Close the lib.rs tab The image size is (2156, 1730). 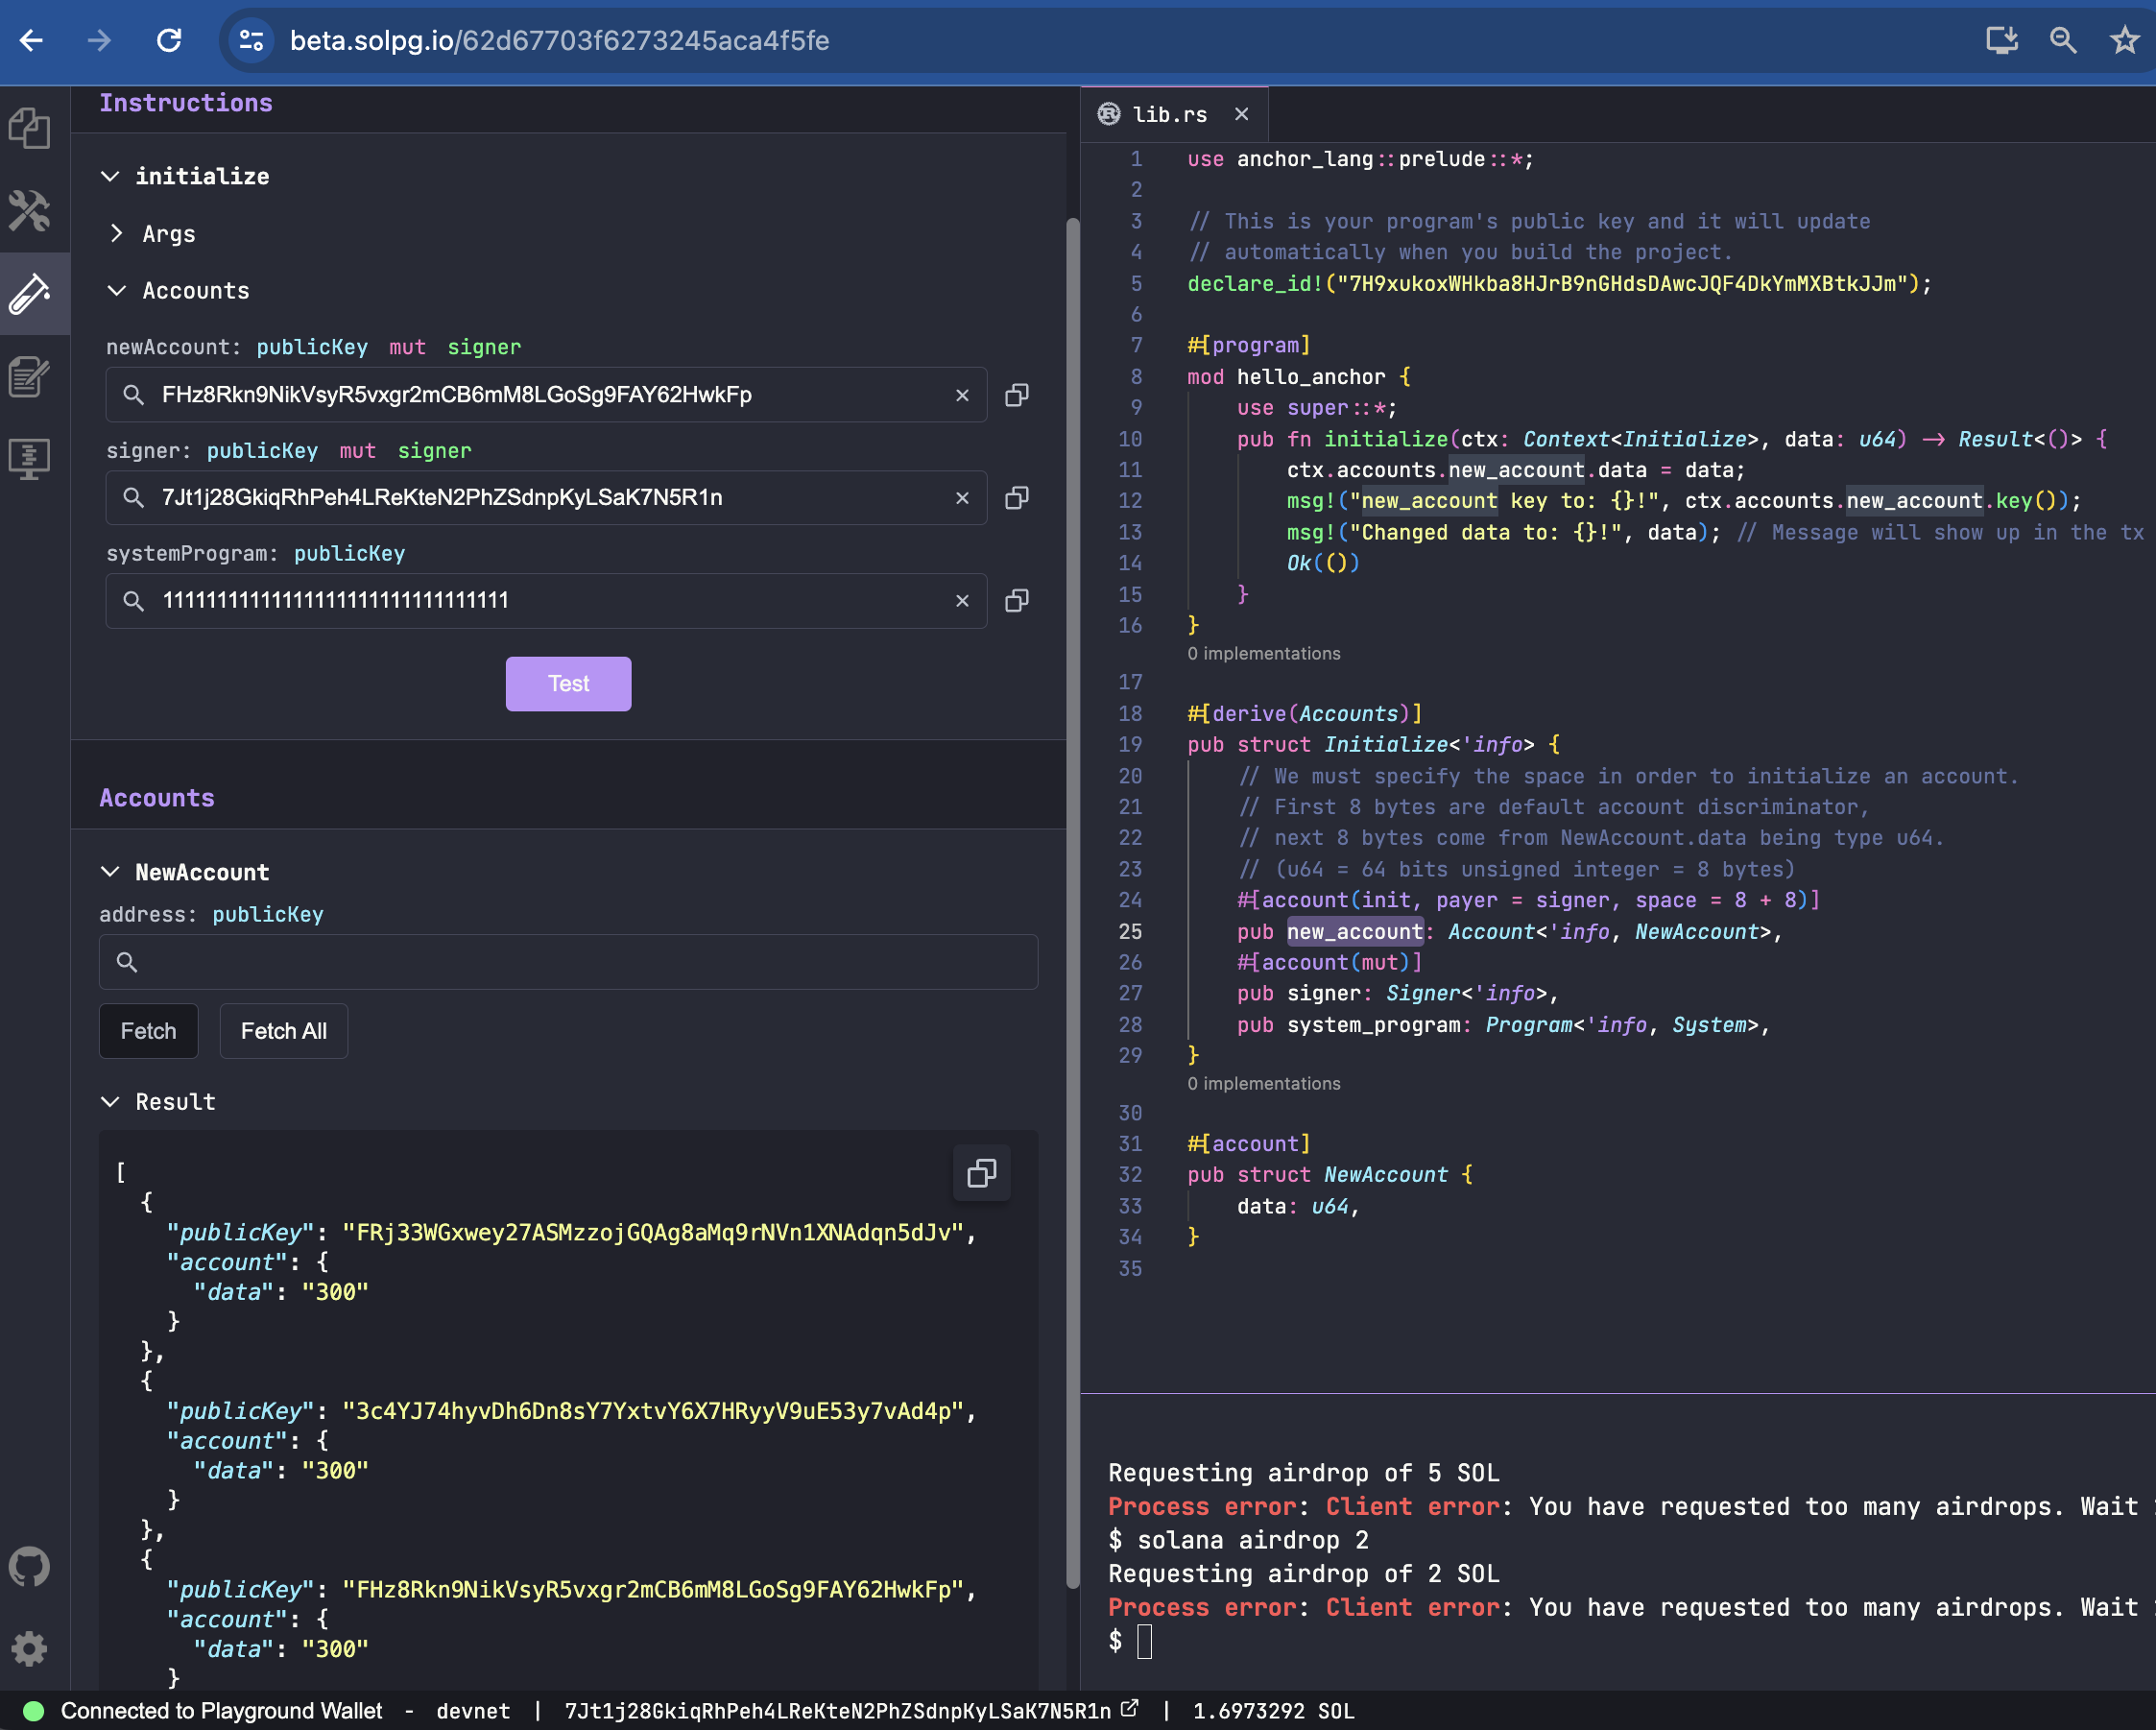1242,114
